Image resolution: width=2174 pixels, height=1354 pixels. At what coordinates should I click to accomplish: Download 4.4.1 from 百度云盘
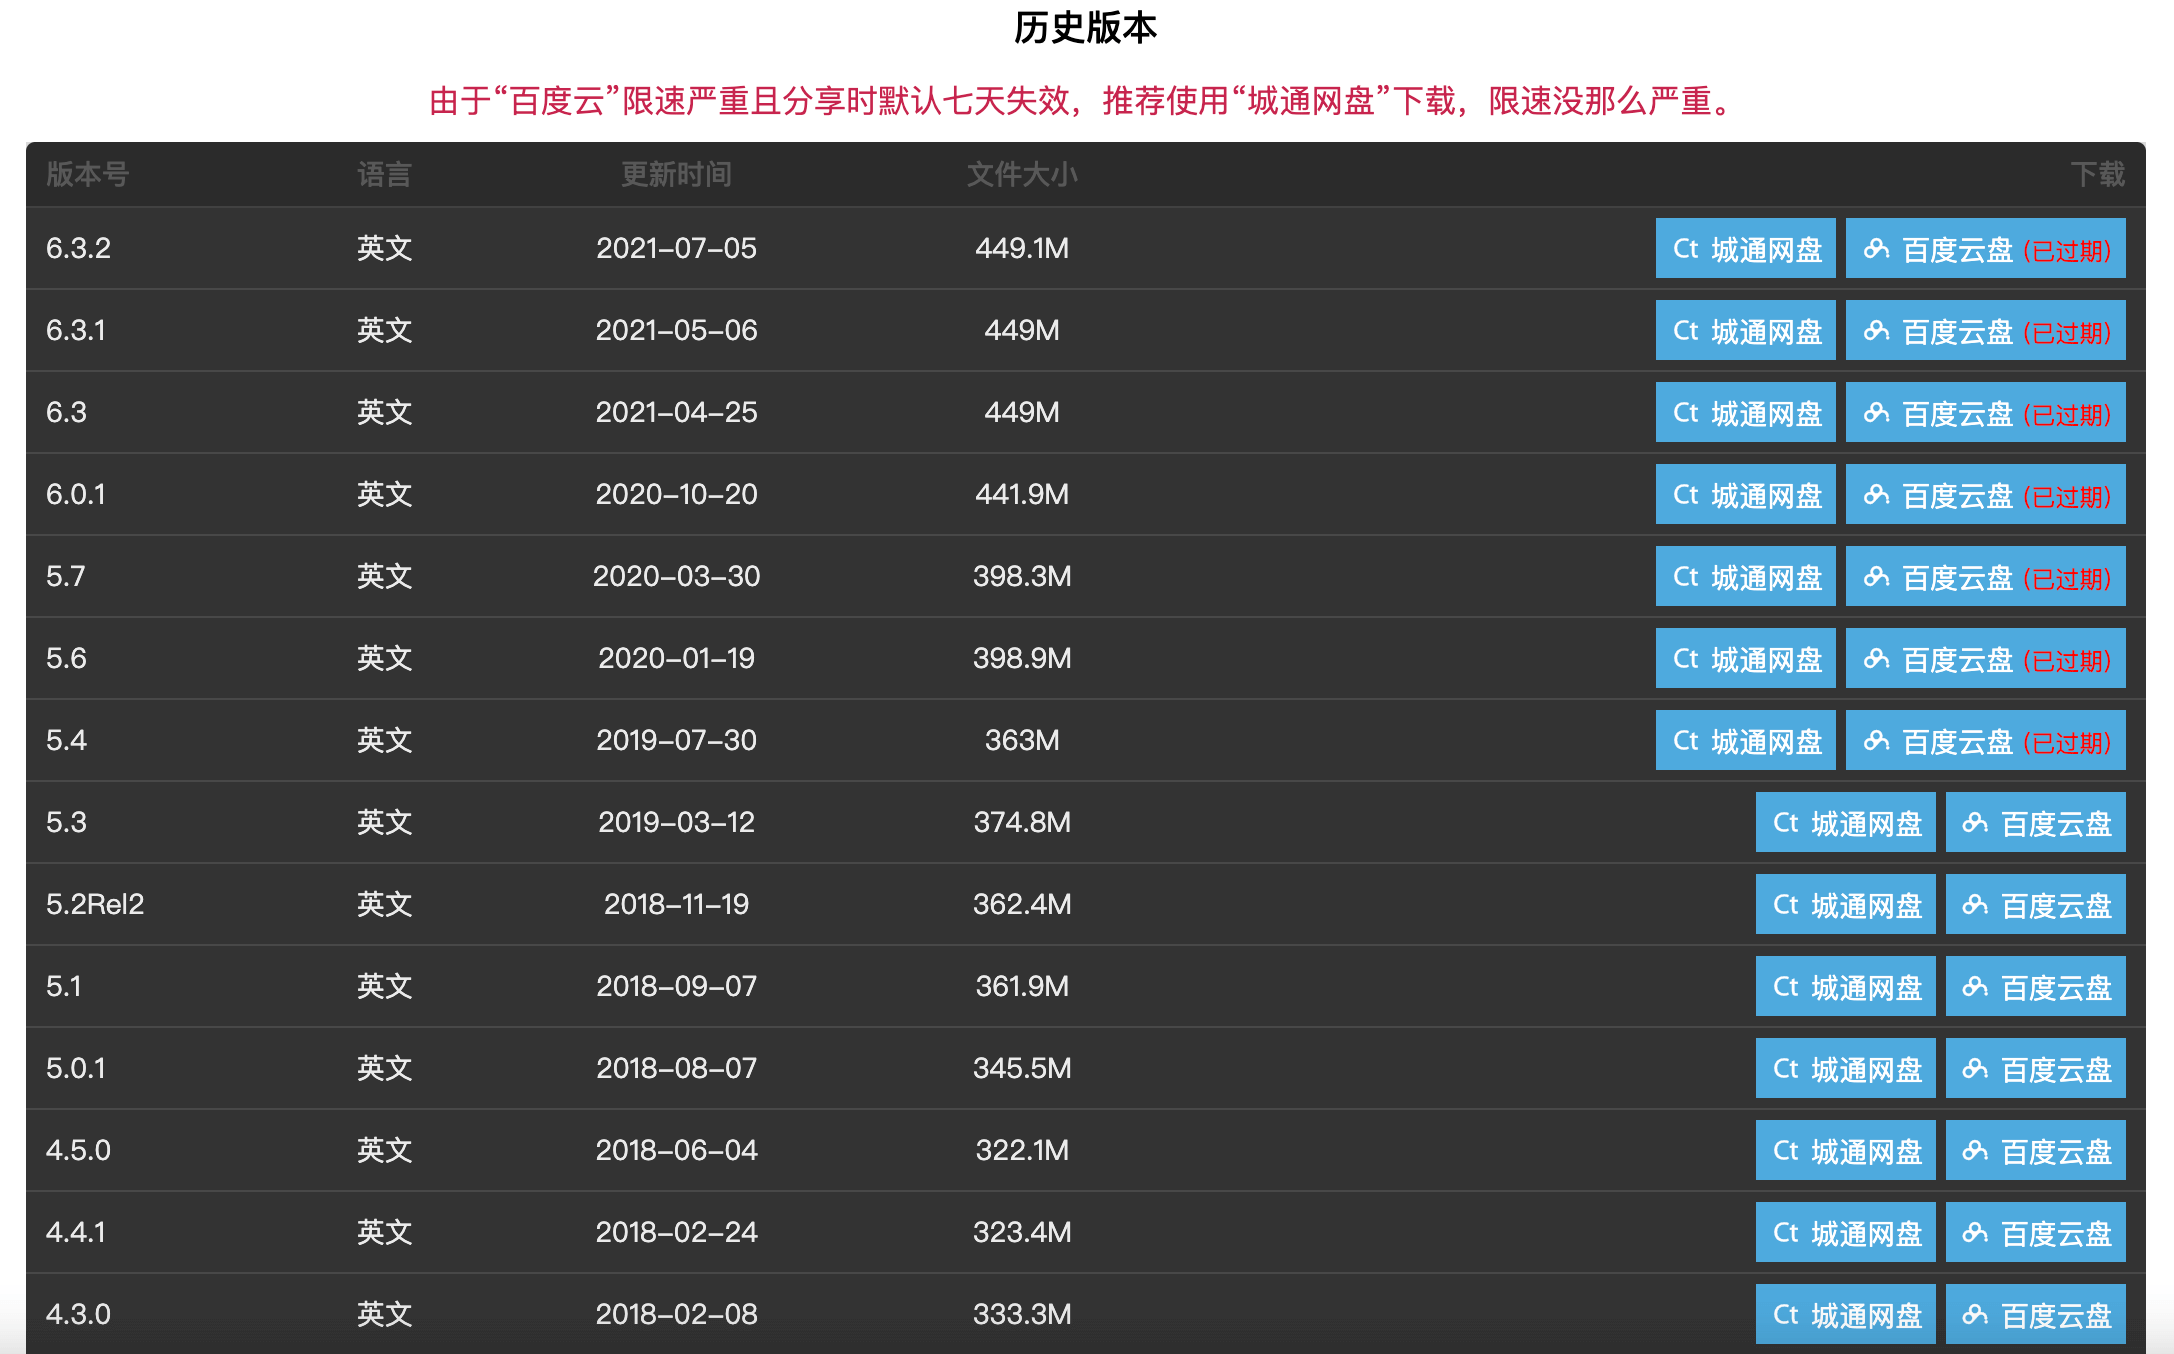pos(2035,1232)
